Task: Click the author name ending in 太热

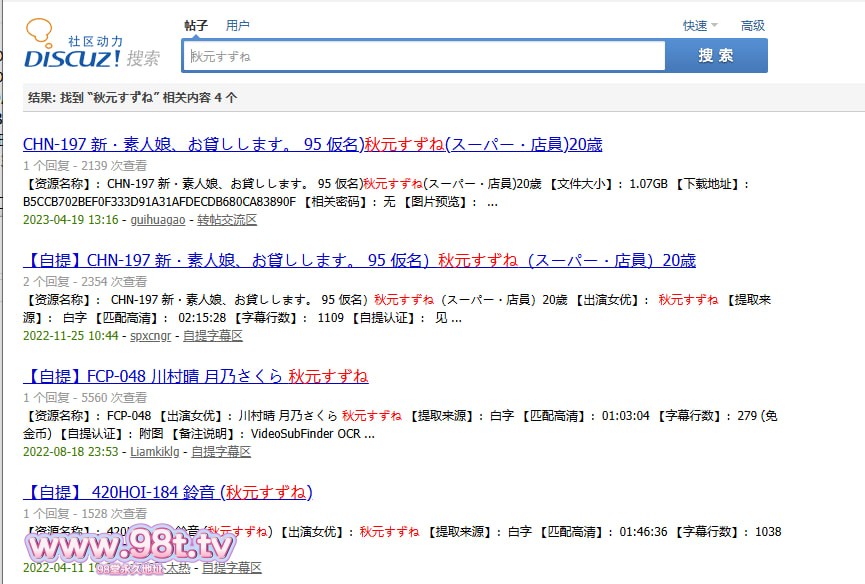Action: pyautogui.click(x=178, y=568)
